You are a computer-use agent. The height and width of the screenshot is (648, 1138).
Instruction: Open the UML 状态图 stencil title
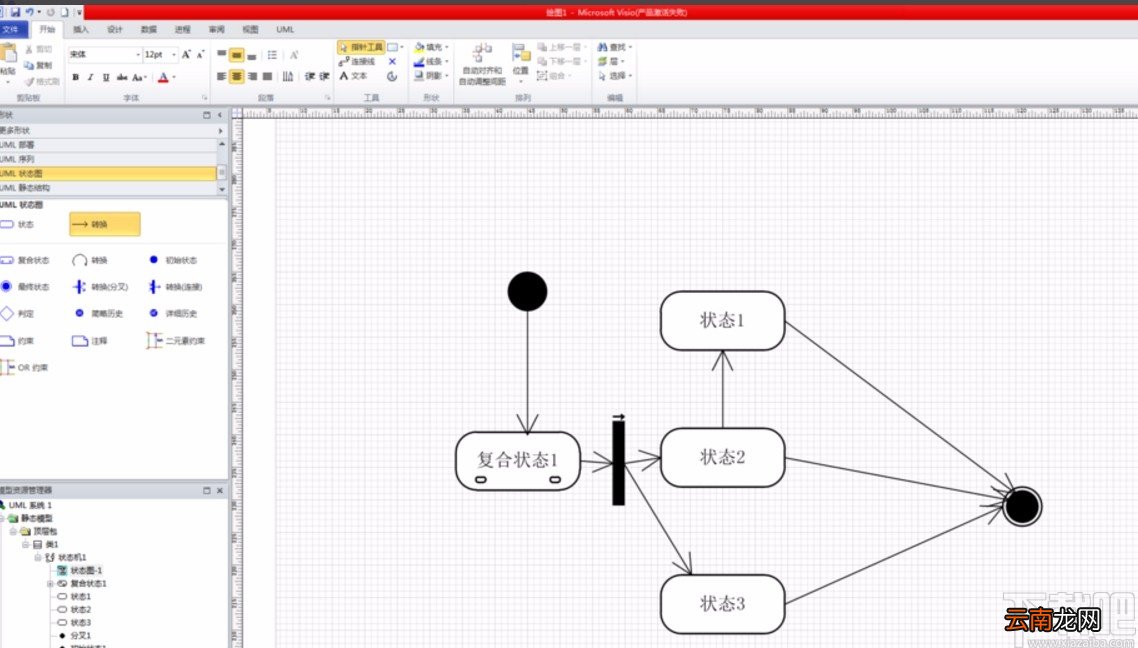click(x=107, y=173)
